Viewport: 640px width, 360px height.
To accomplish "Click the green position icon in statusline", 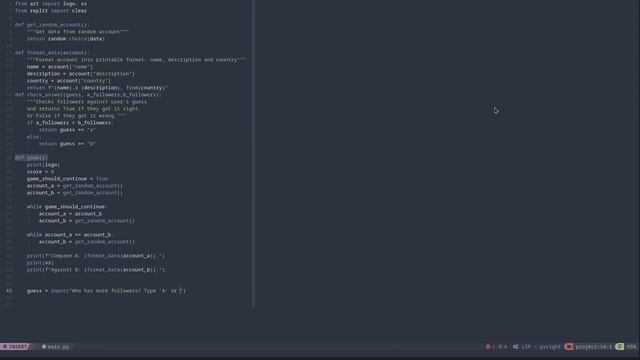I will pyautogui.click(x=620, y=347).
